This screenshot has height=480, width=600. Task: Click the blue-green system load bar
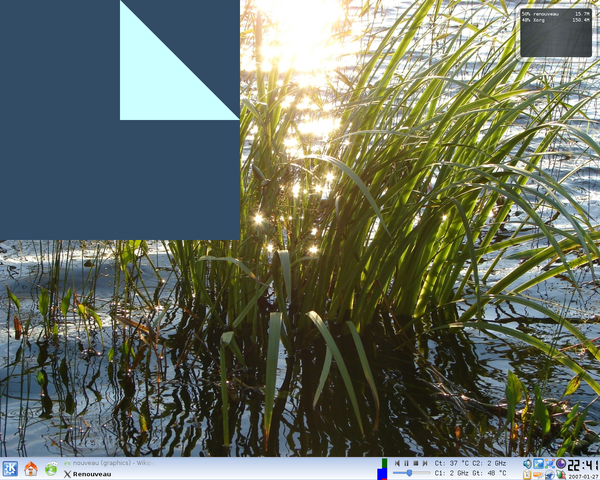[x=382, y=469]
